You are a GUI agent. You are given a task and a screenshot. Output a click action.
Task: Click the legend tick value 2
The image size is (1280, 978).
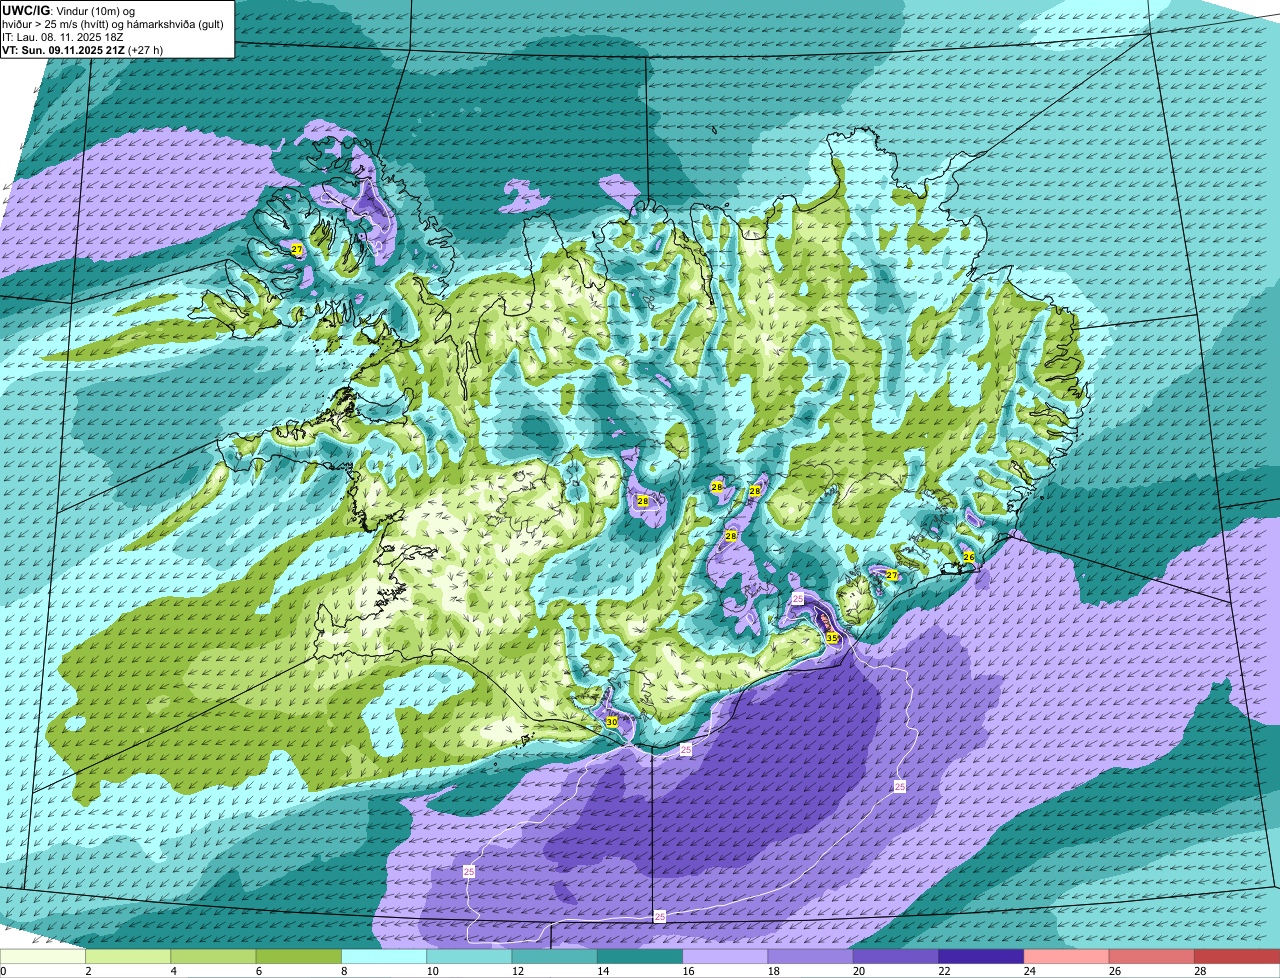(x=87, y=971)
